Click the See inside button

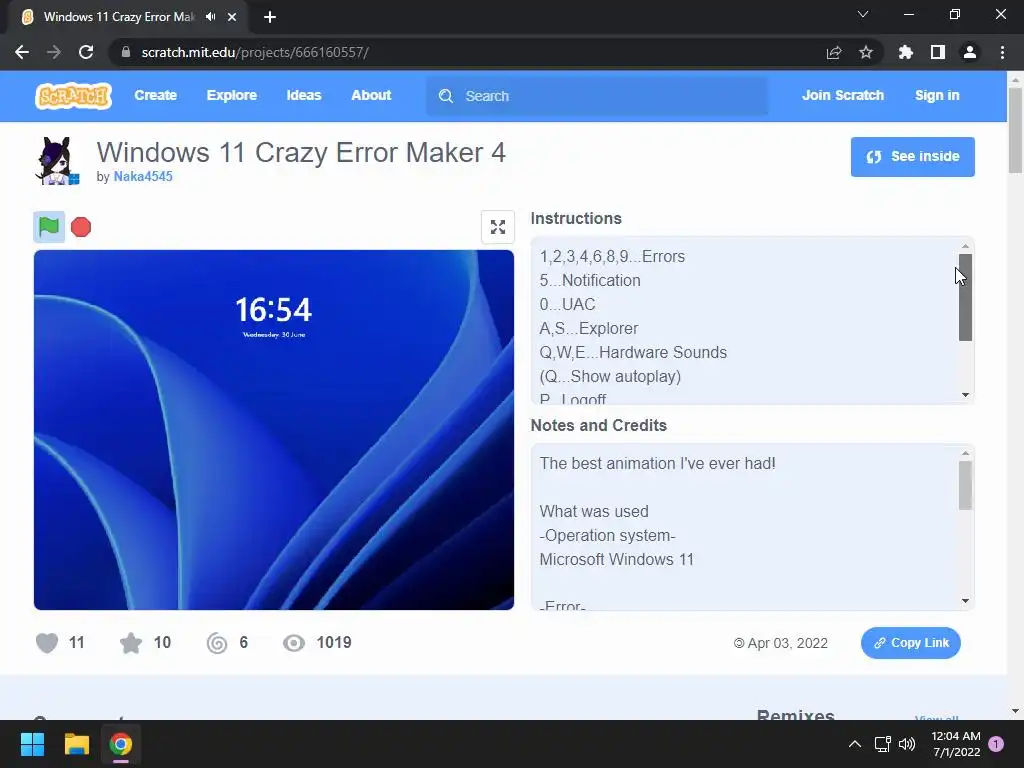912,157
